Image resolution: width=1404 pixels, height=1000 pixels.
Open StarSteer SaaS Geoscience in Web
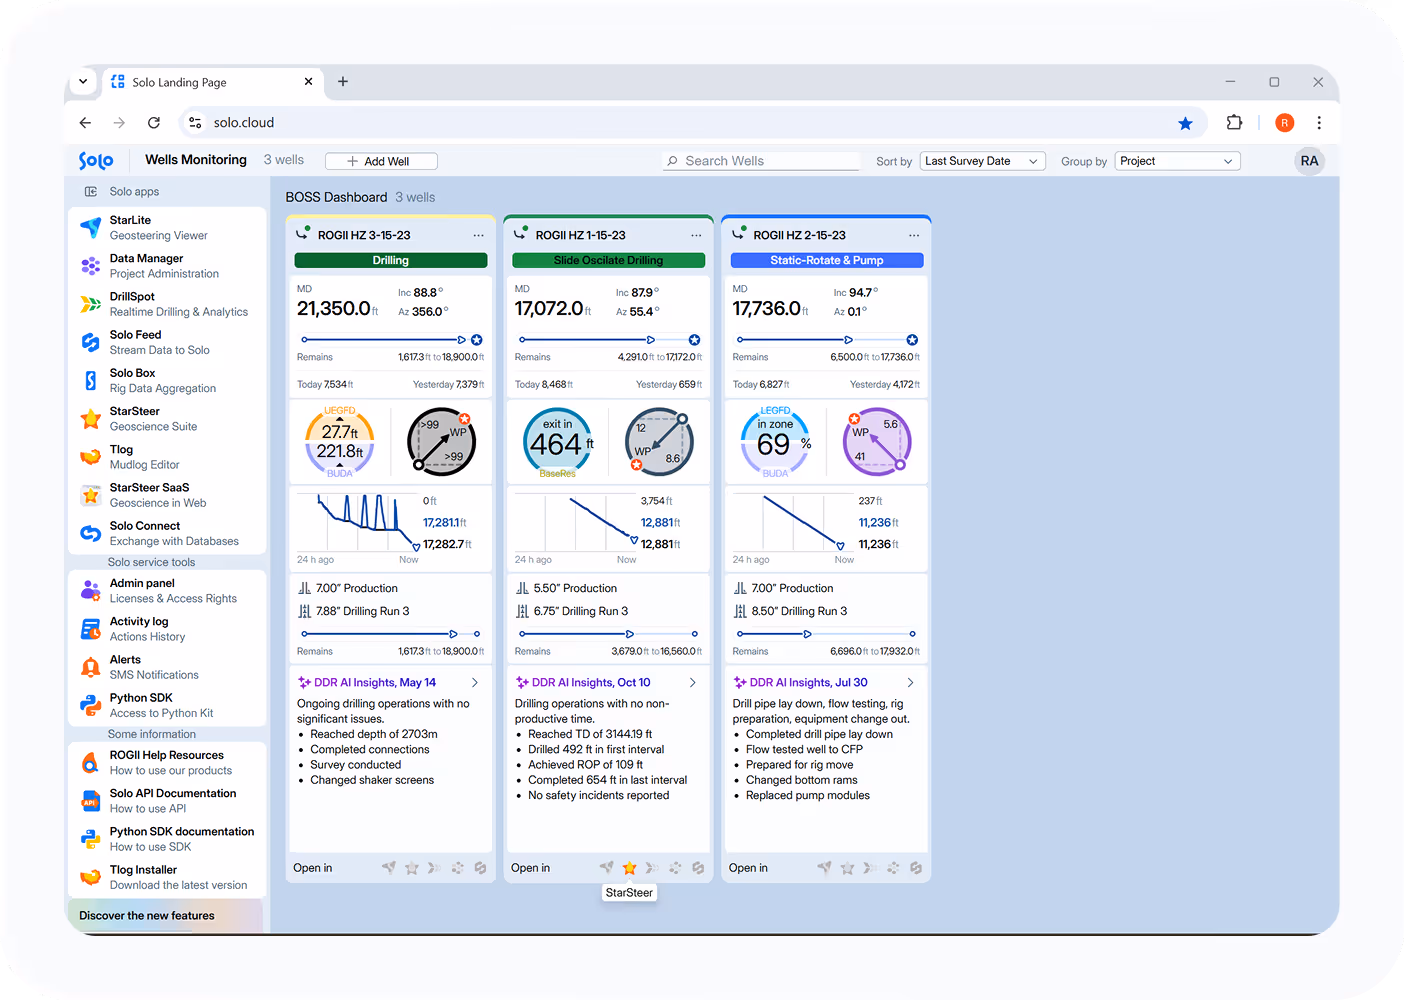point(166,495)
